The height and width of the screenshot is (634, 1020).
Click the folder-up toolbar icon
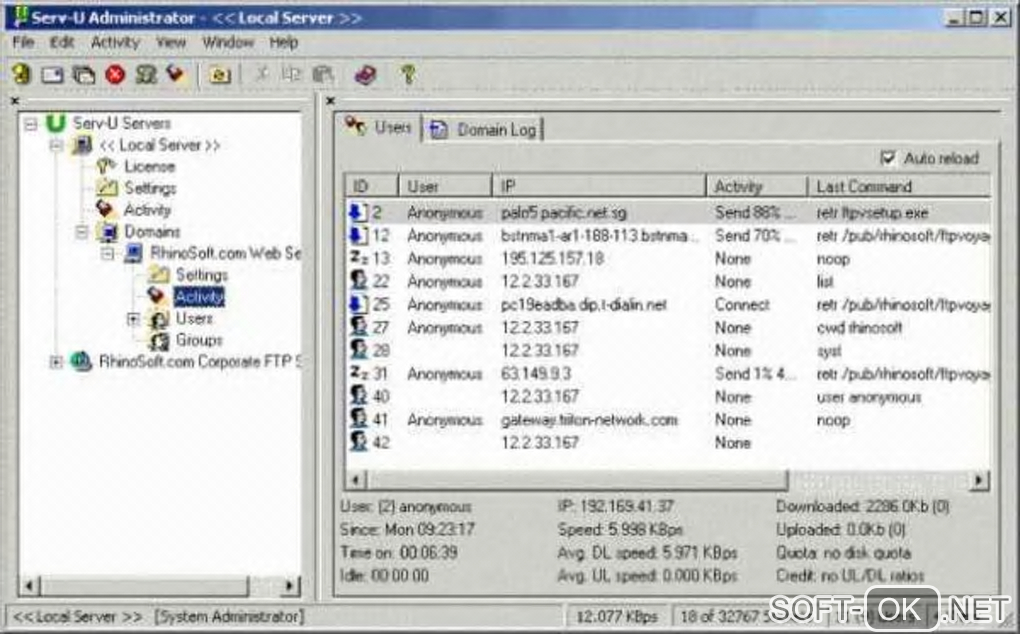[220, 75]
